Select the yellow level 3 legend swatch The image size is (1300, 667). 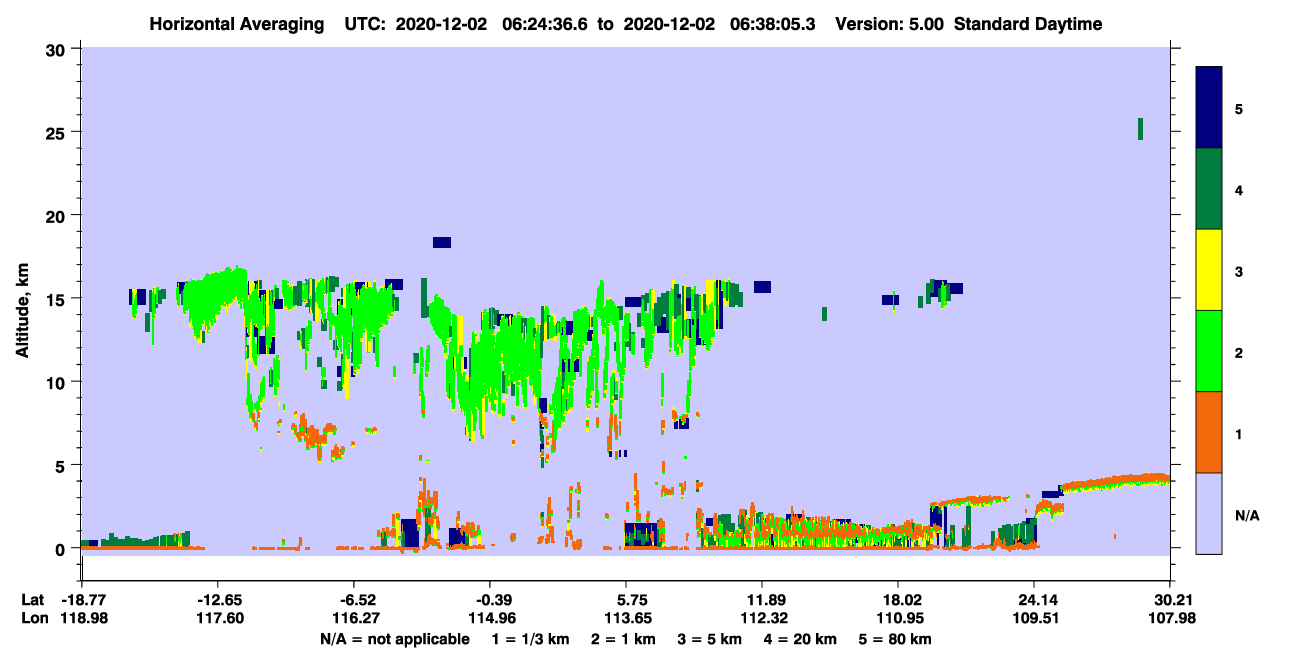(x=1209, y=270)
